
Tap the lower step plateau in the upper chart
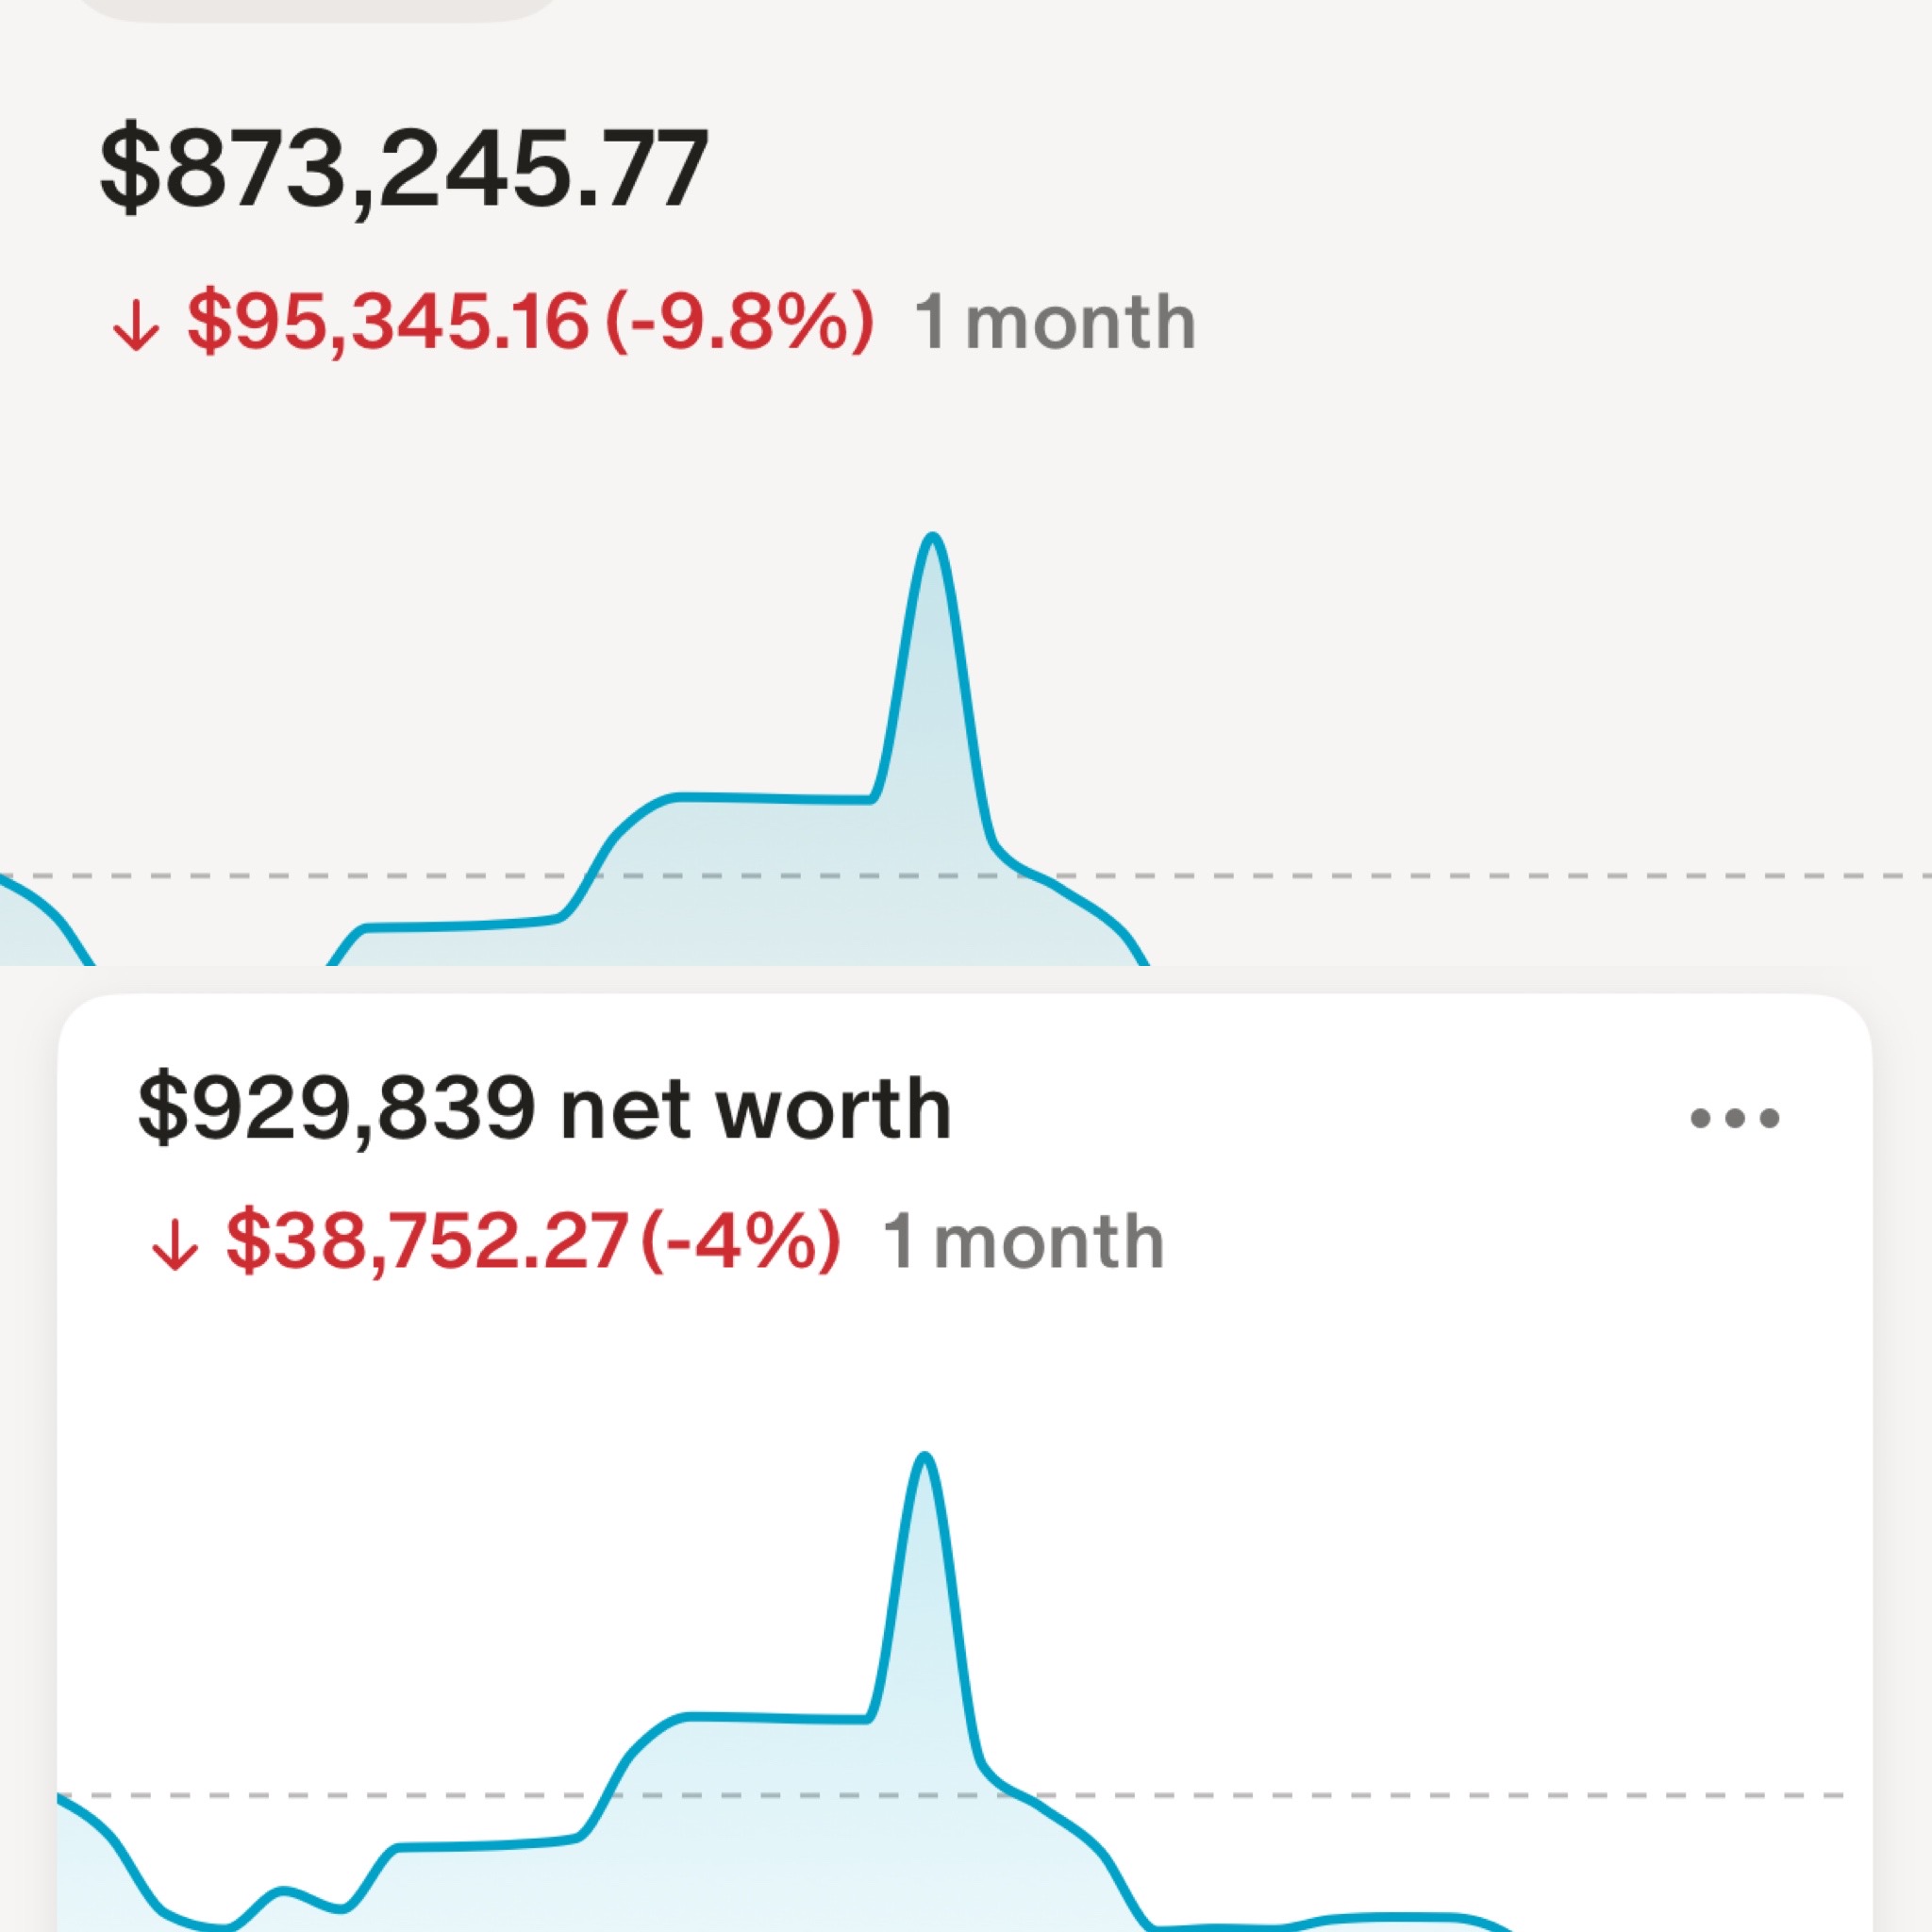click(460, 926)
